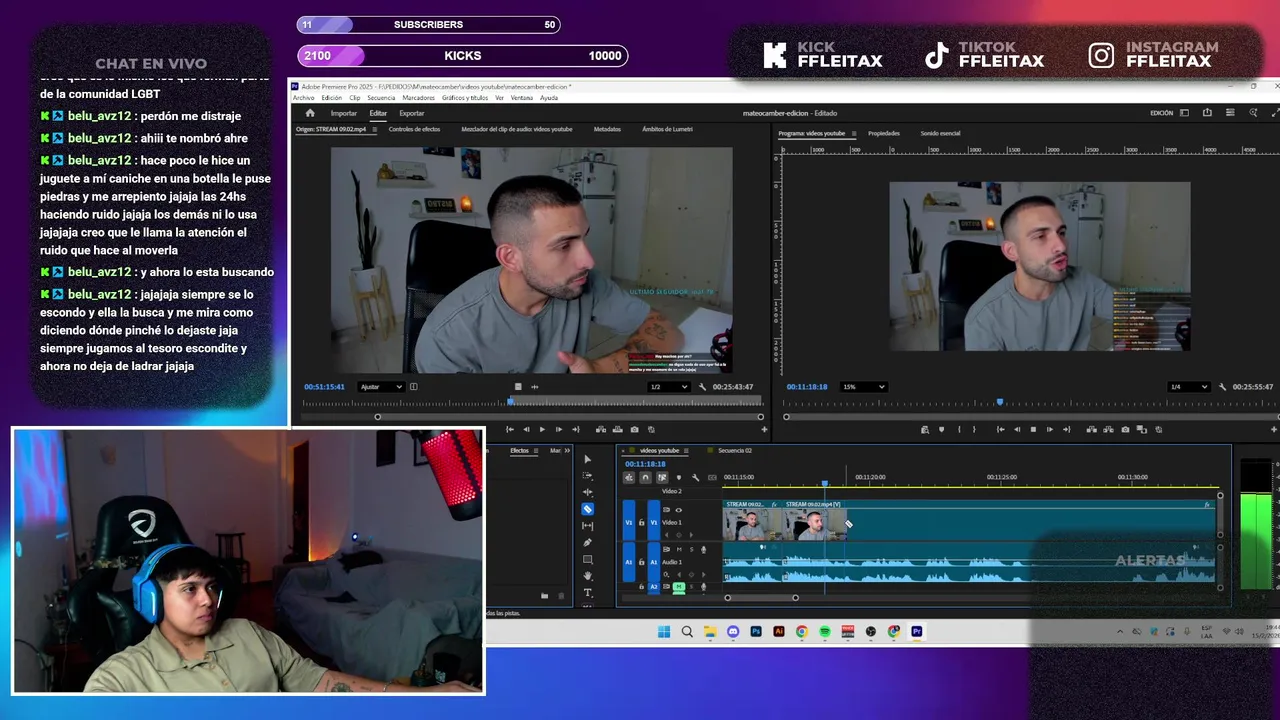The image size is (1280, 720).
Task: Click Source monitor button editor plus icon
Action: 764,430
